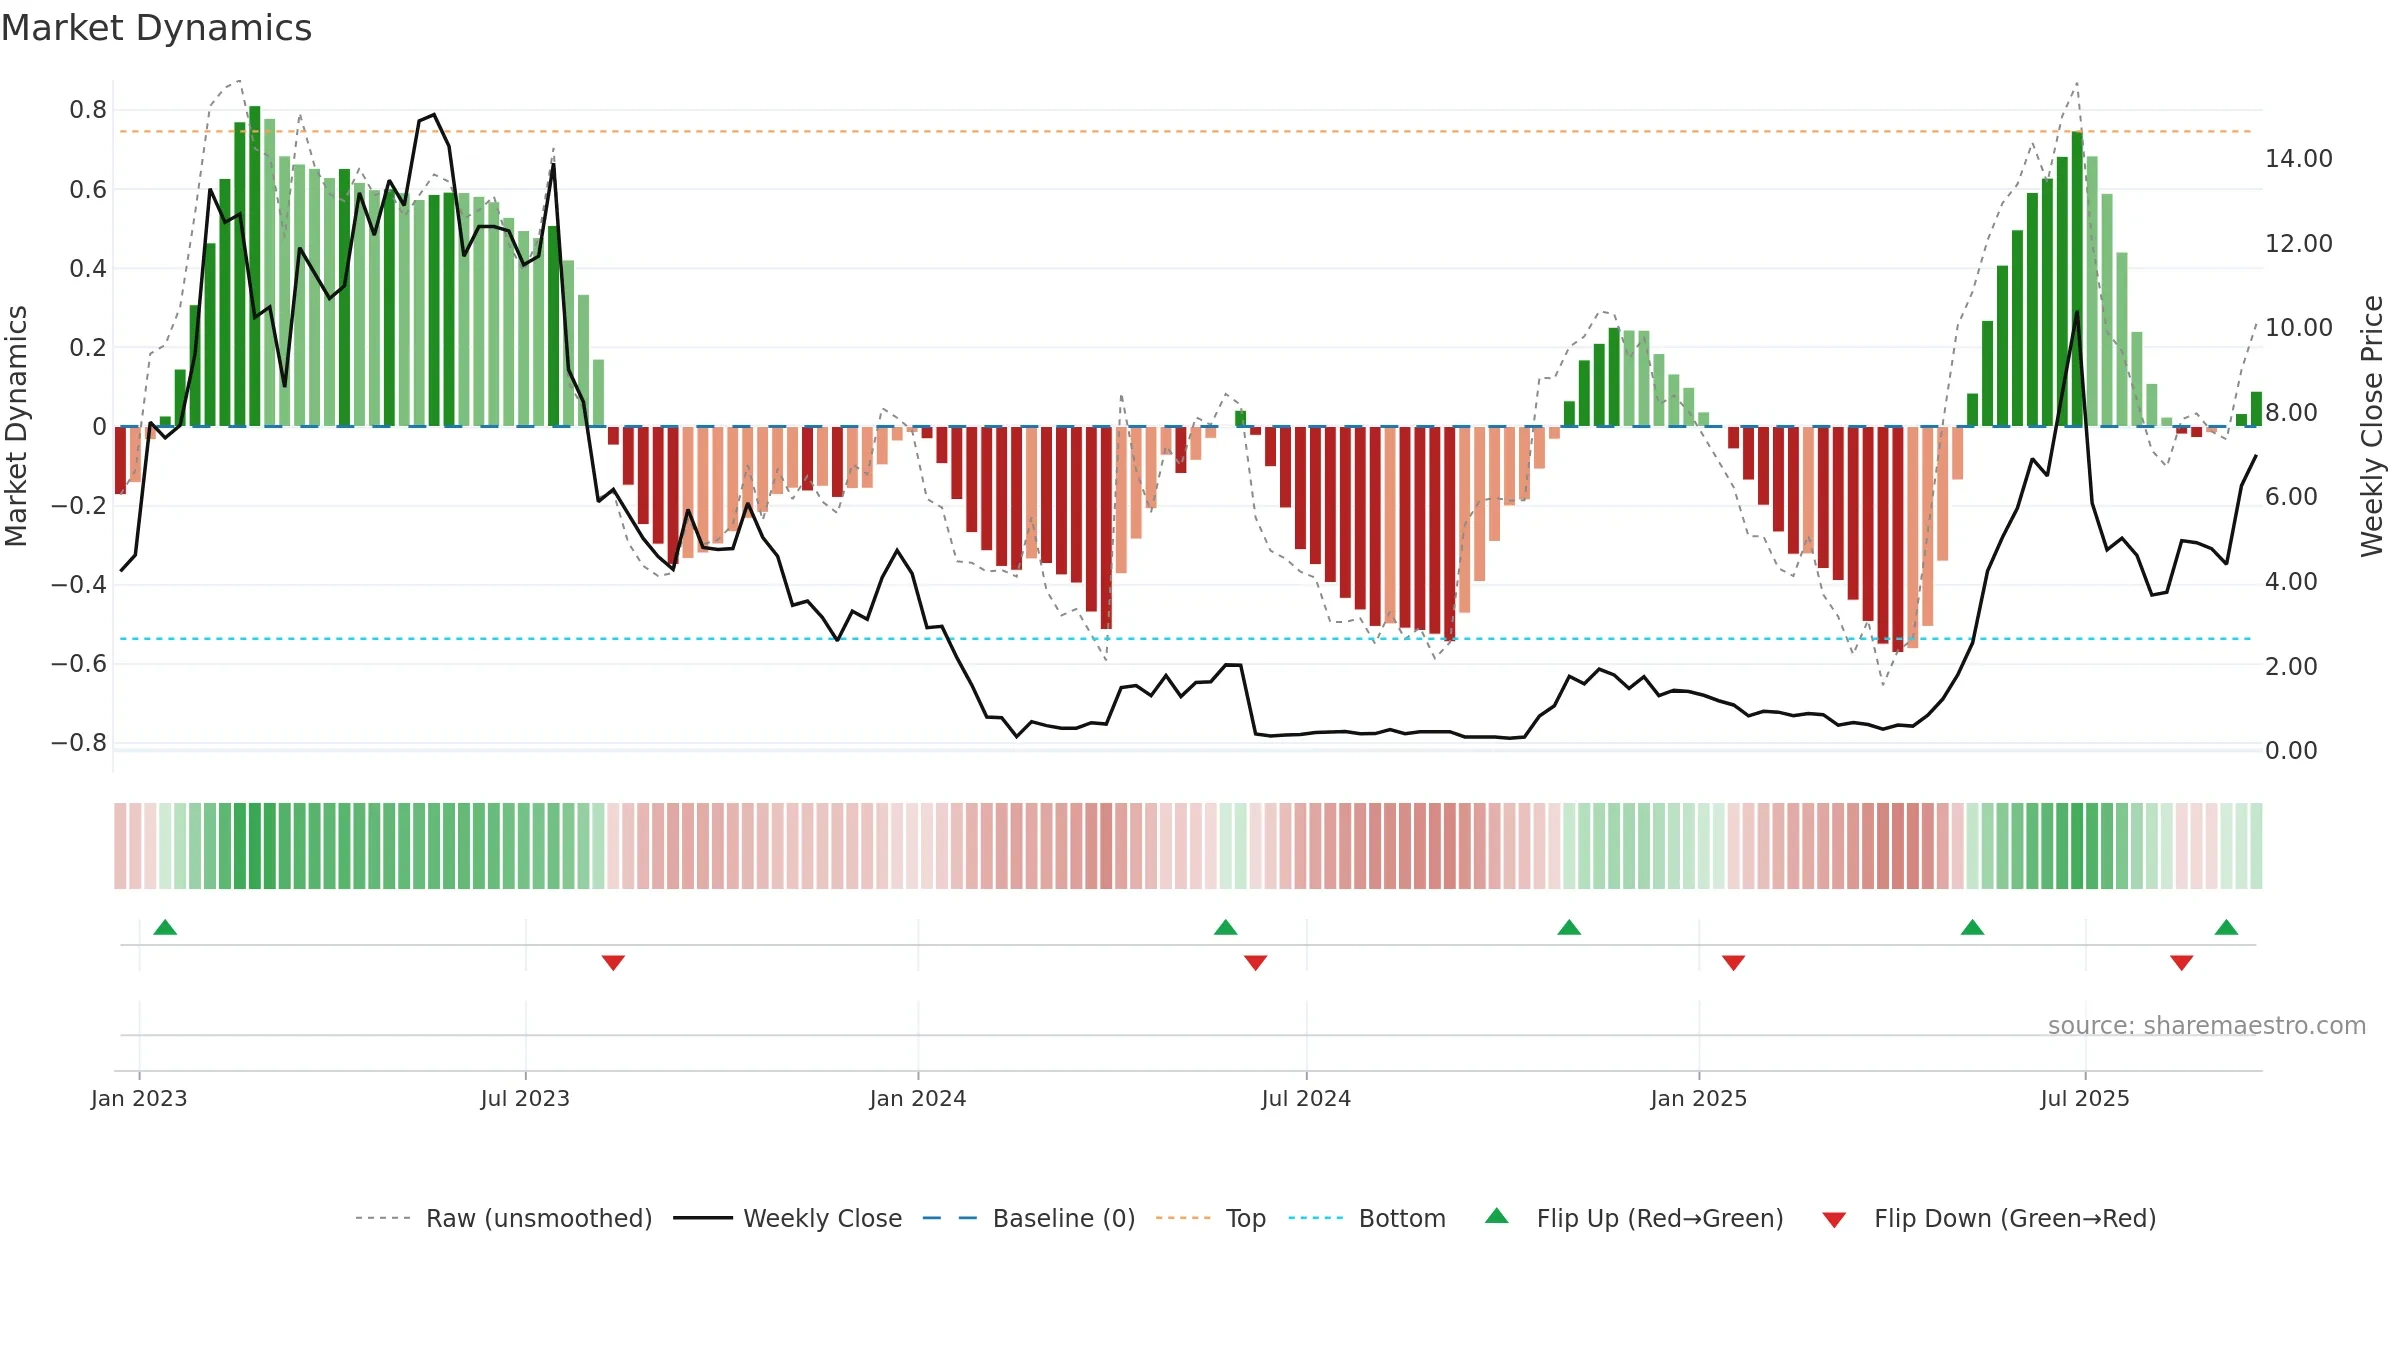The width and height of the screenshot is (2400, 1350).
Task: Select the Jan 2025 x-axis label
Action: [x=1699, y=1098]
